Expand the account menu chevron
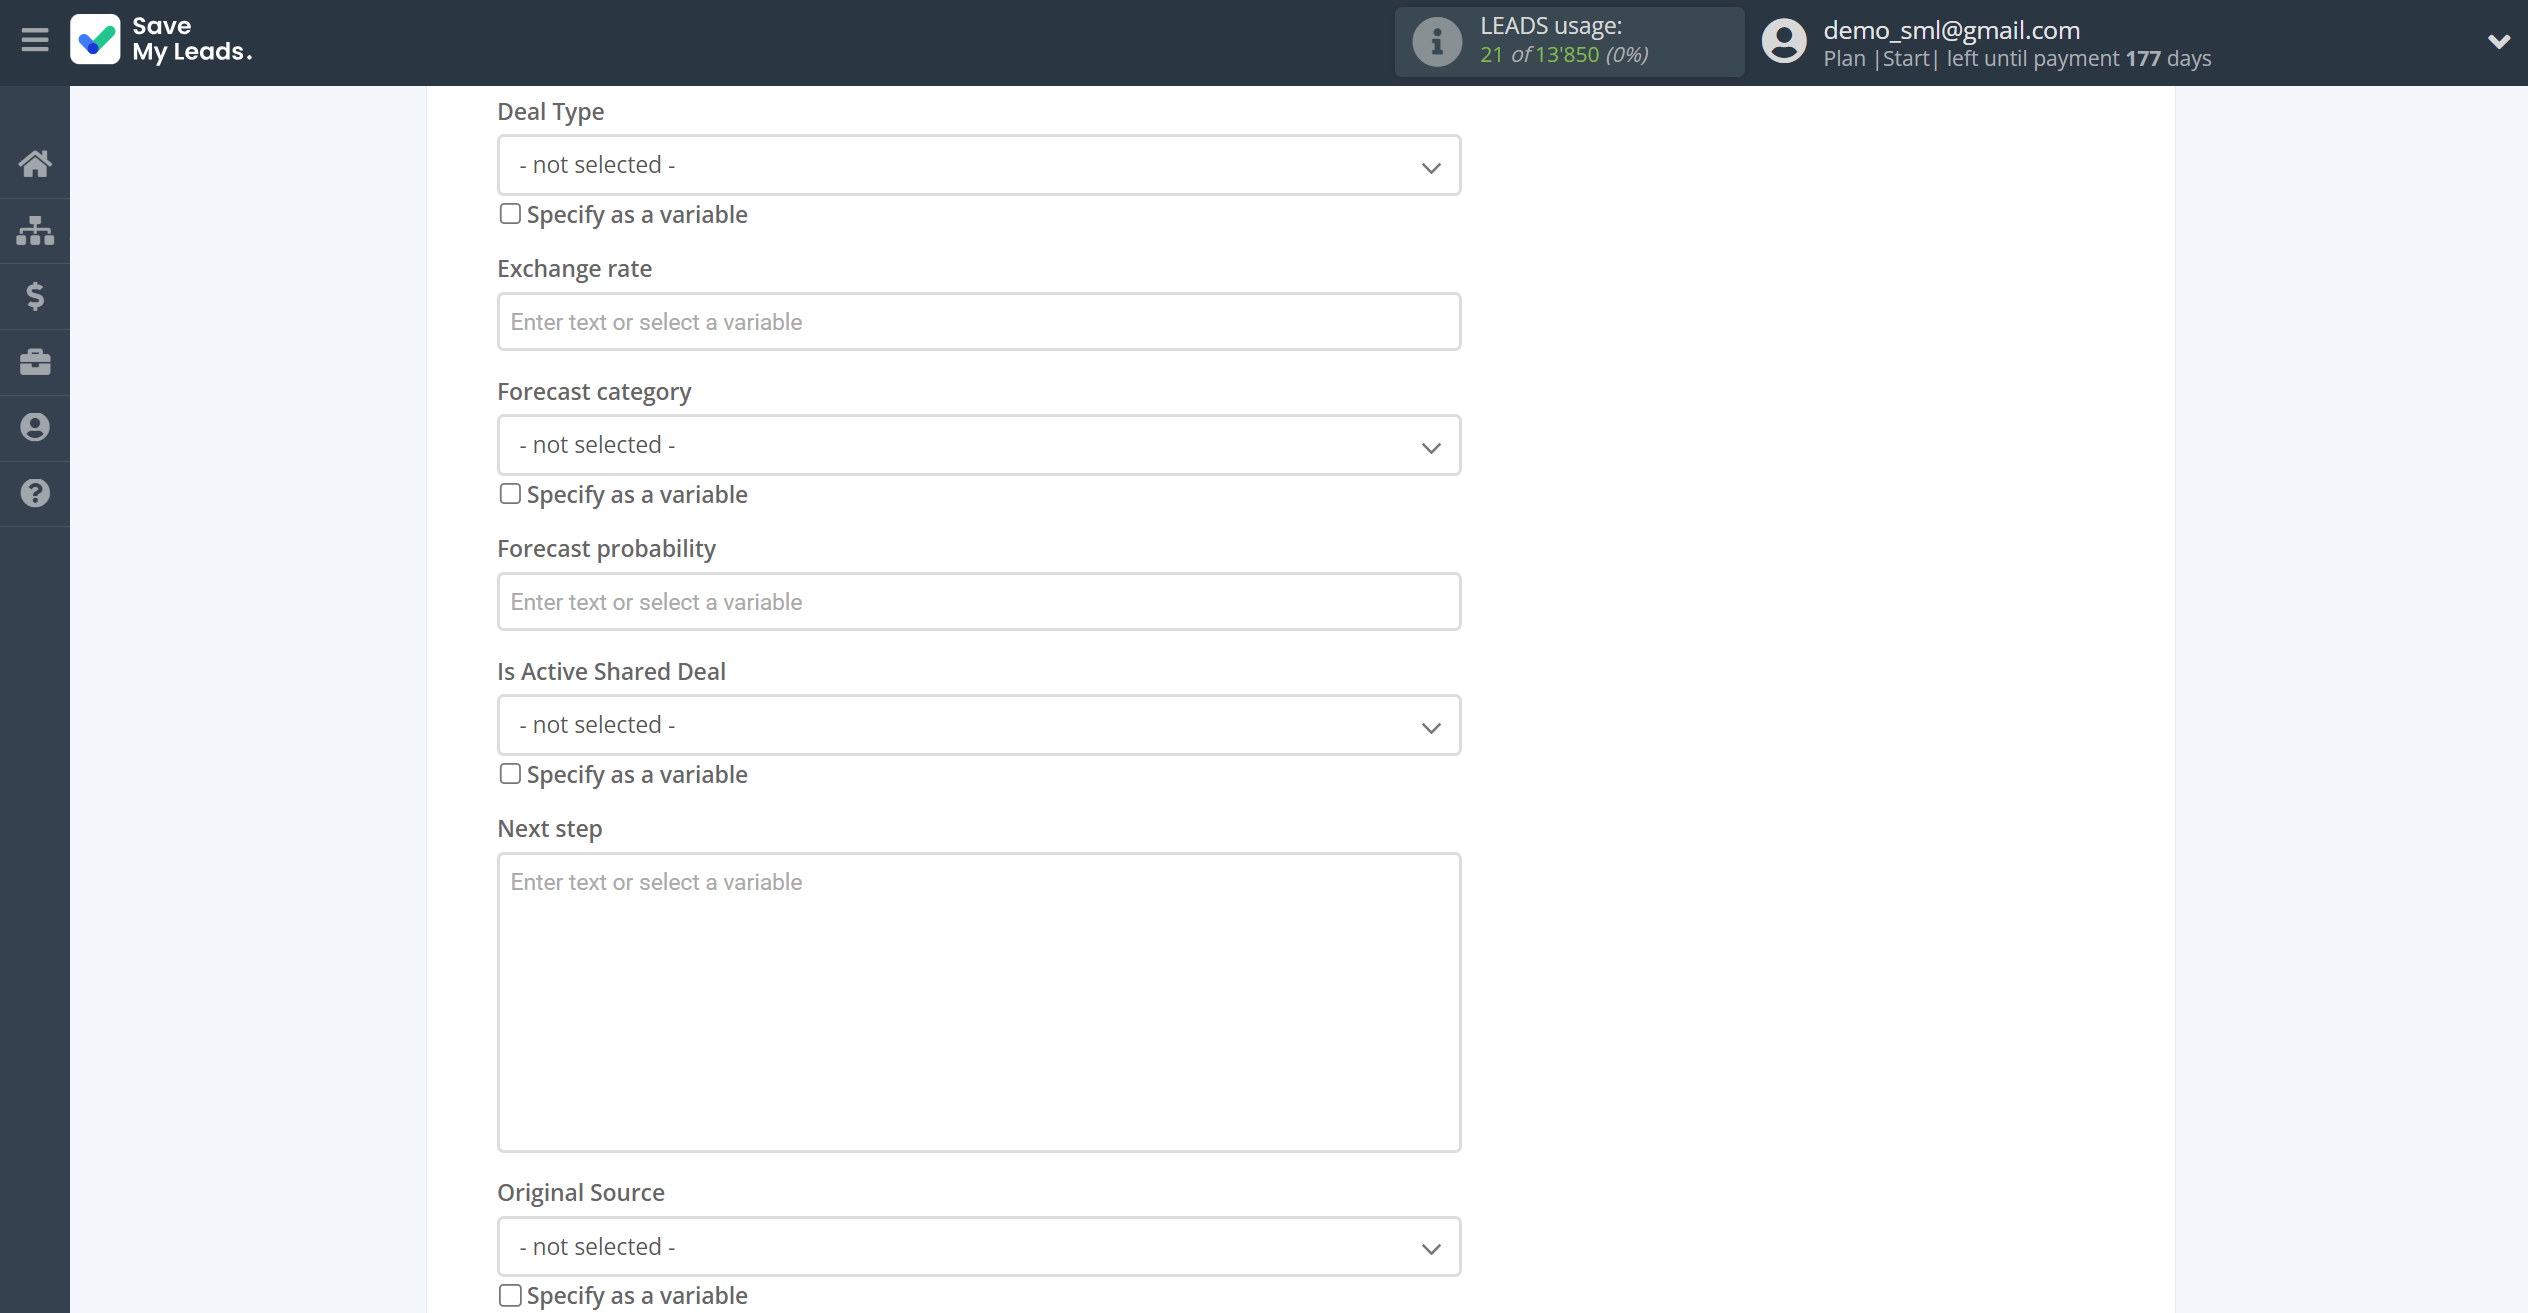 point(2498,42)
